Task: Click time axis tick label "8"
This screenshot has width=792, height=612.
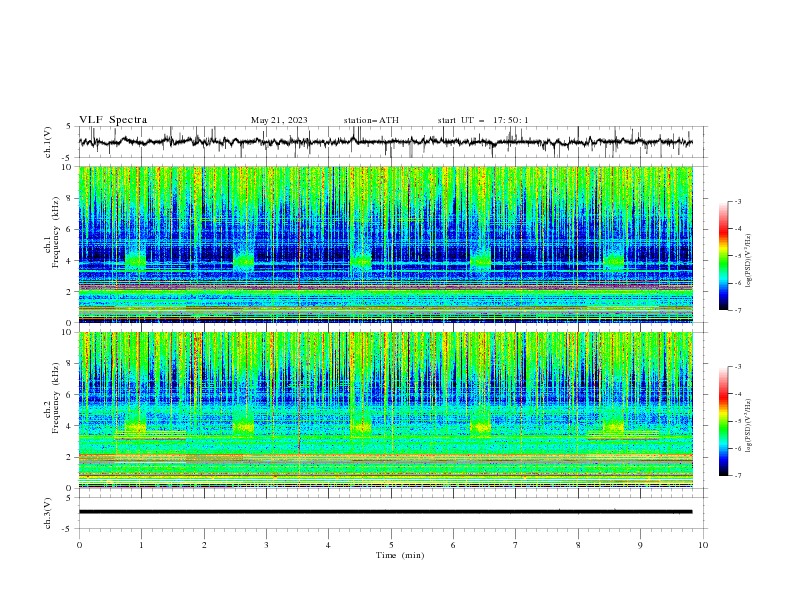Action: [578, 545]
